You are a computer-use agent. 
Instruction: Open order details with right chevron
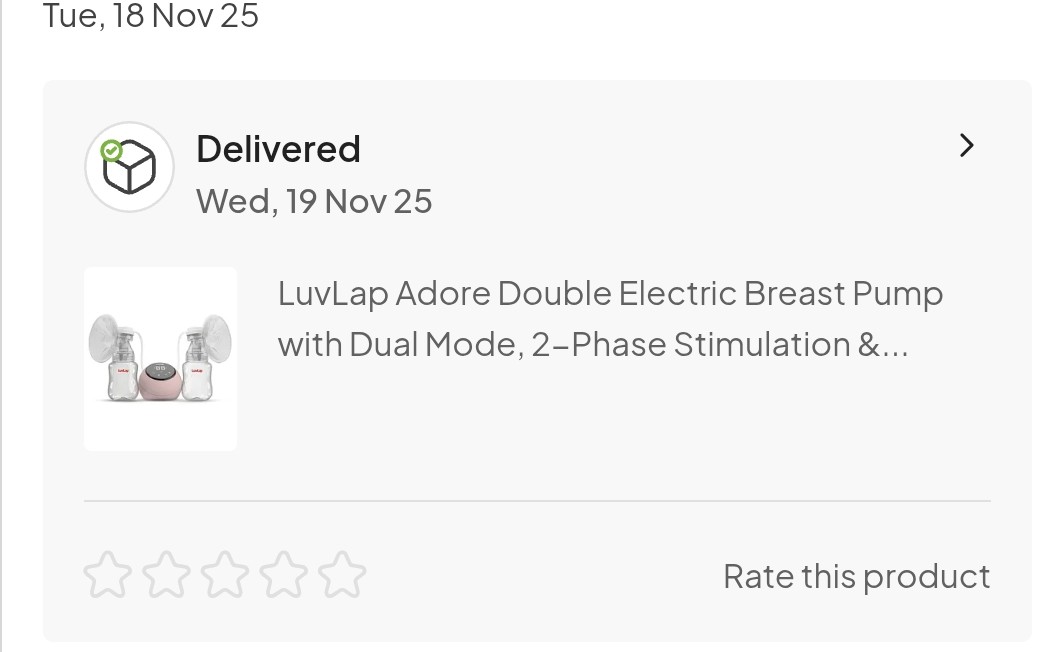click(x=966, y=146)
